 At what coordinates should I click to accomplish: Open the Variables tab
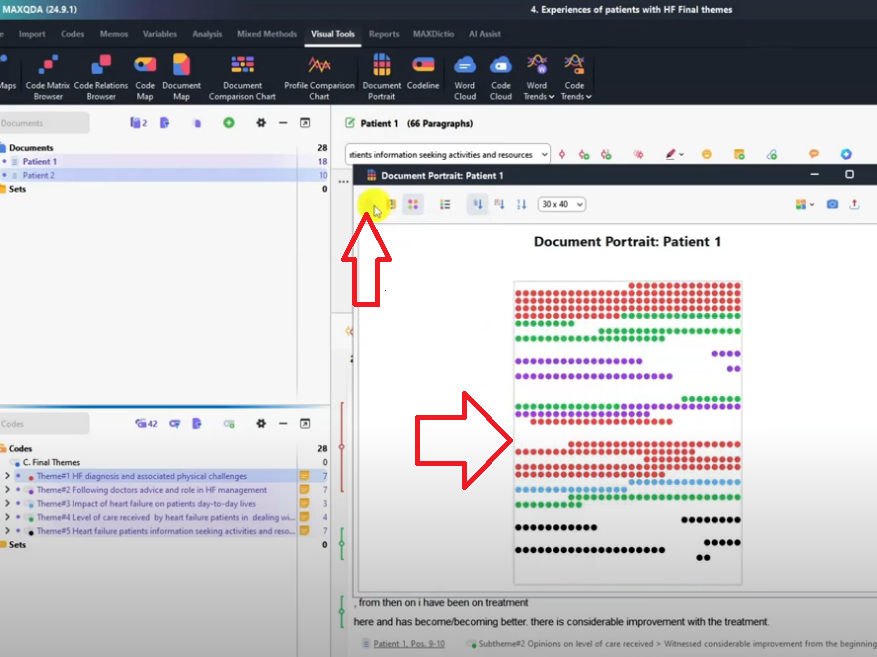[x=159, y=34]
